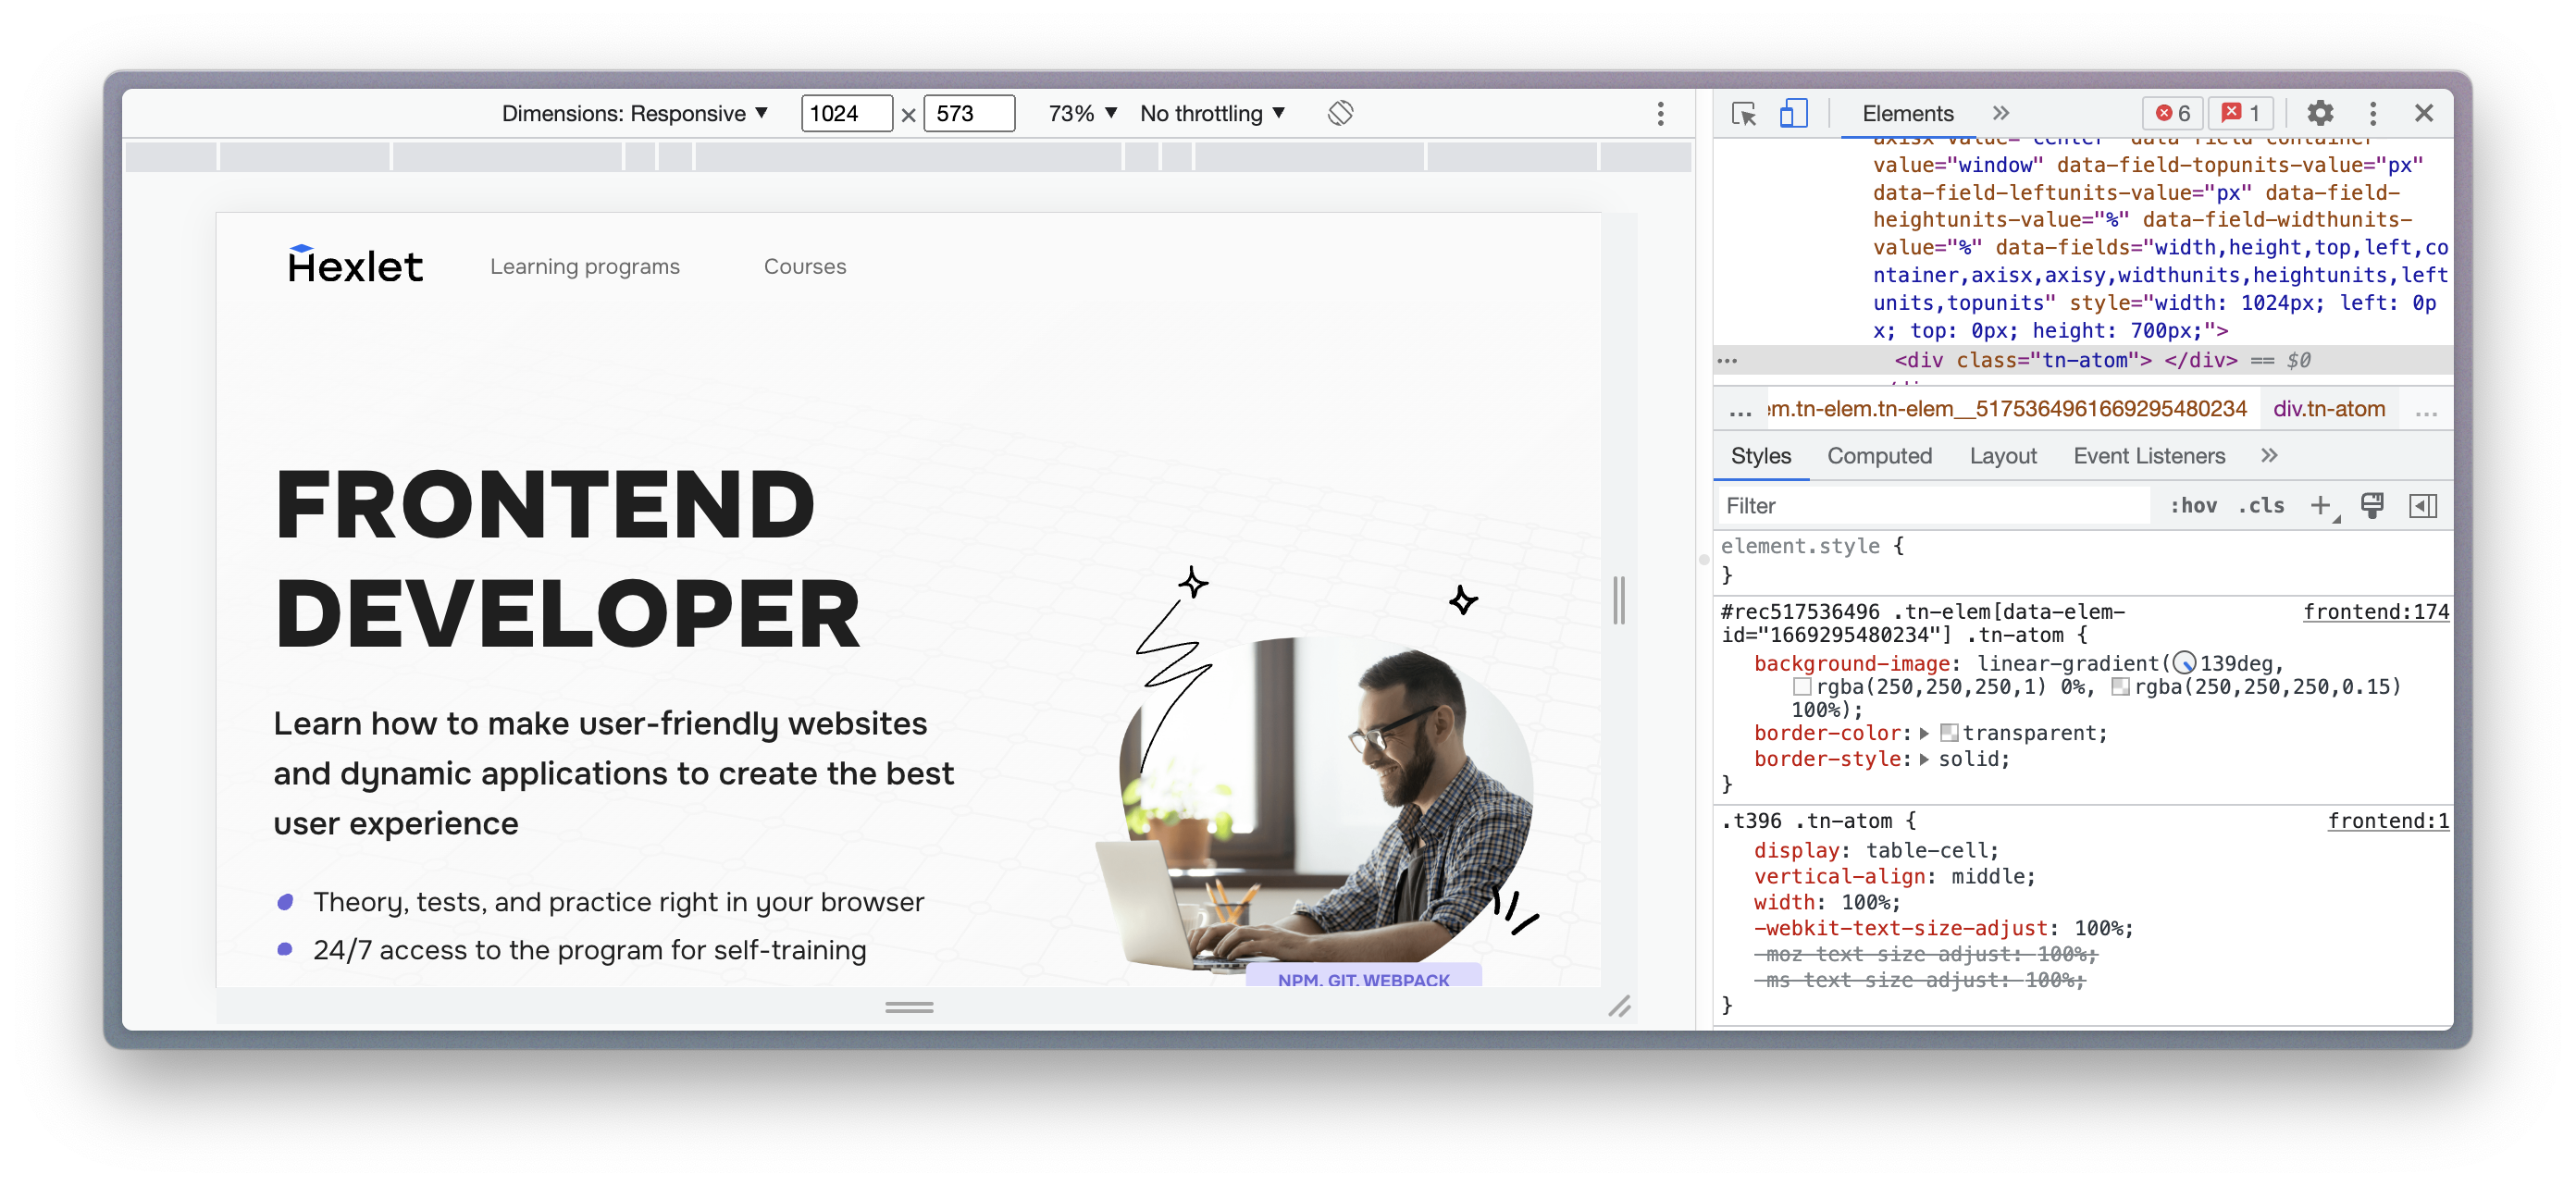Image resolution: width=2576 pixels, height=1186 pixels.
Task: Toggle the device toolbar icon
Action: (1793, 113)
